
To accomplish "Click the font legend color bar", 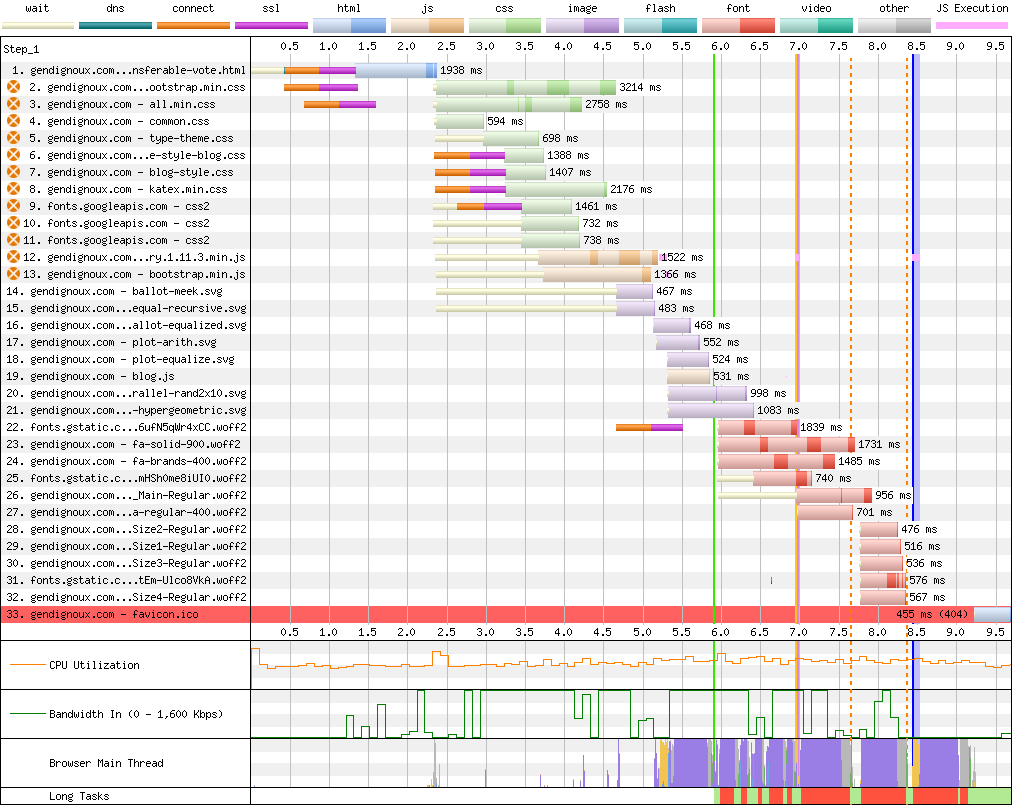I will 737,24.
